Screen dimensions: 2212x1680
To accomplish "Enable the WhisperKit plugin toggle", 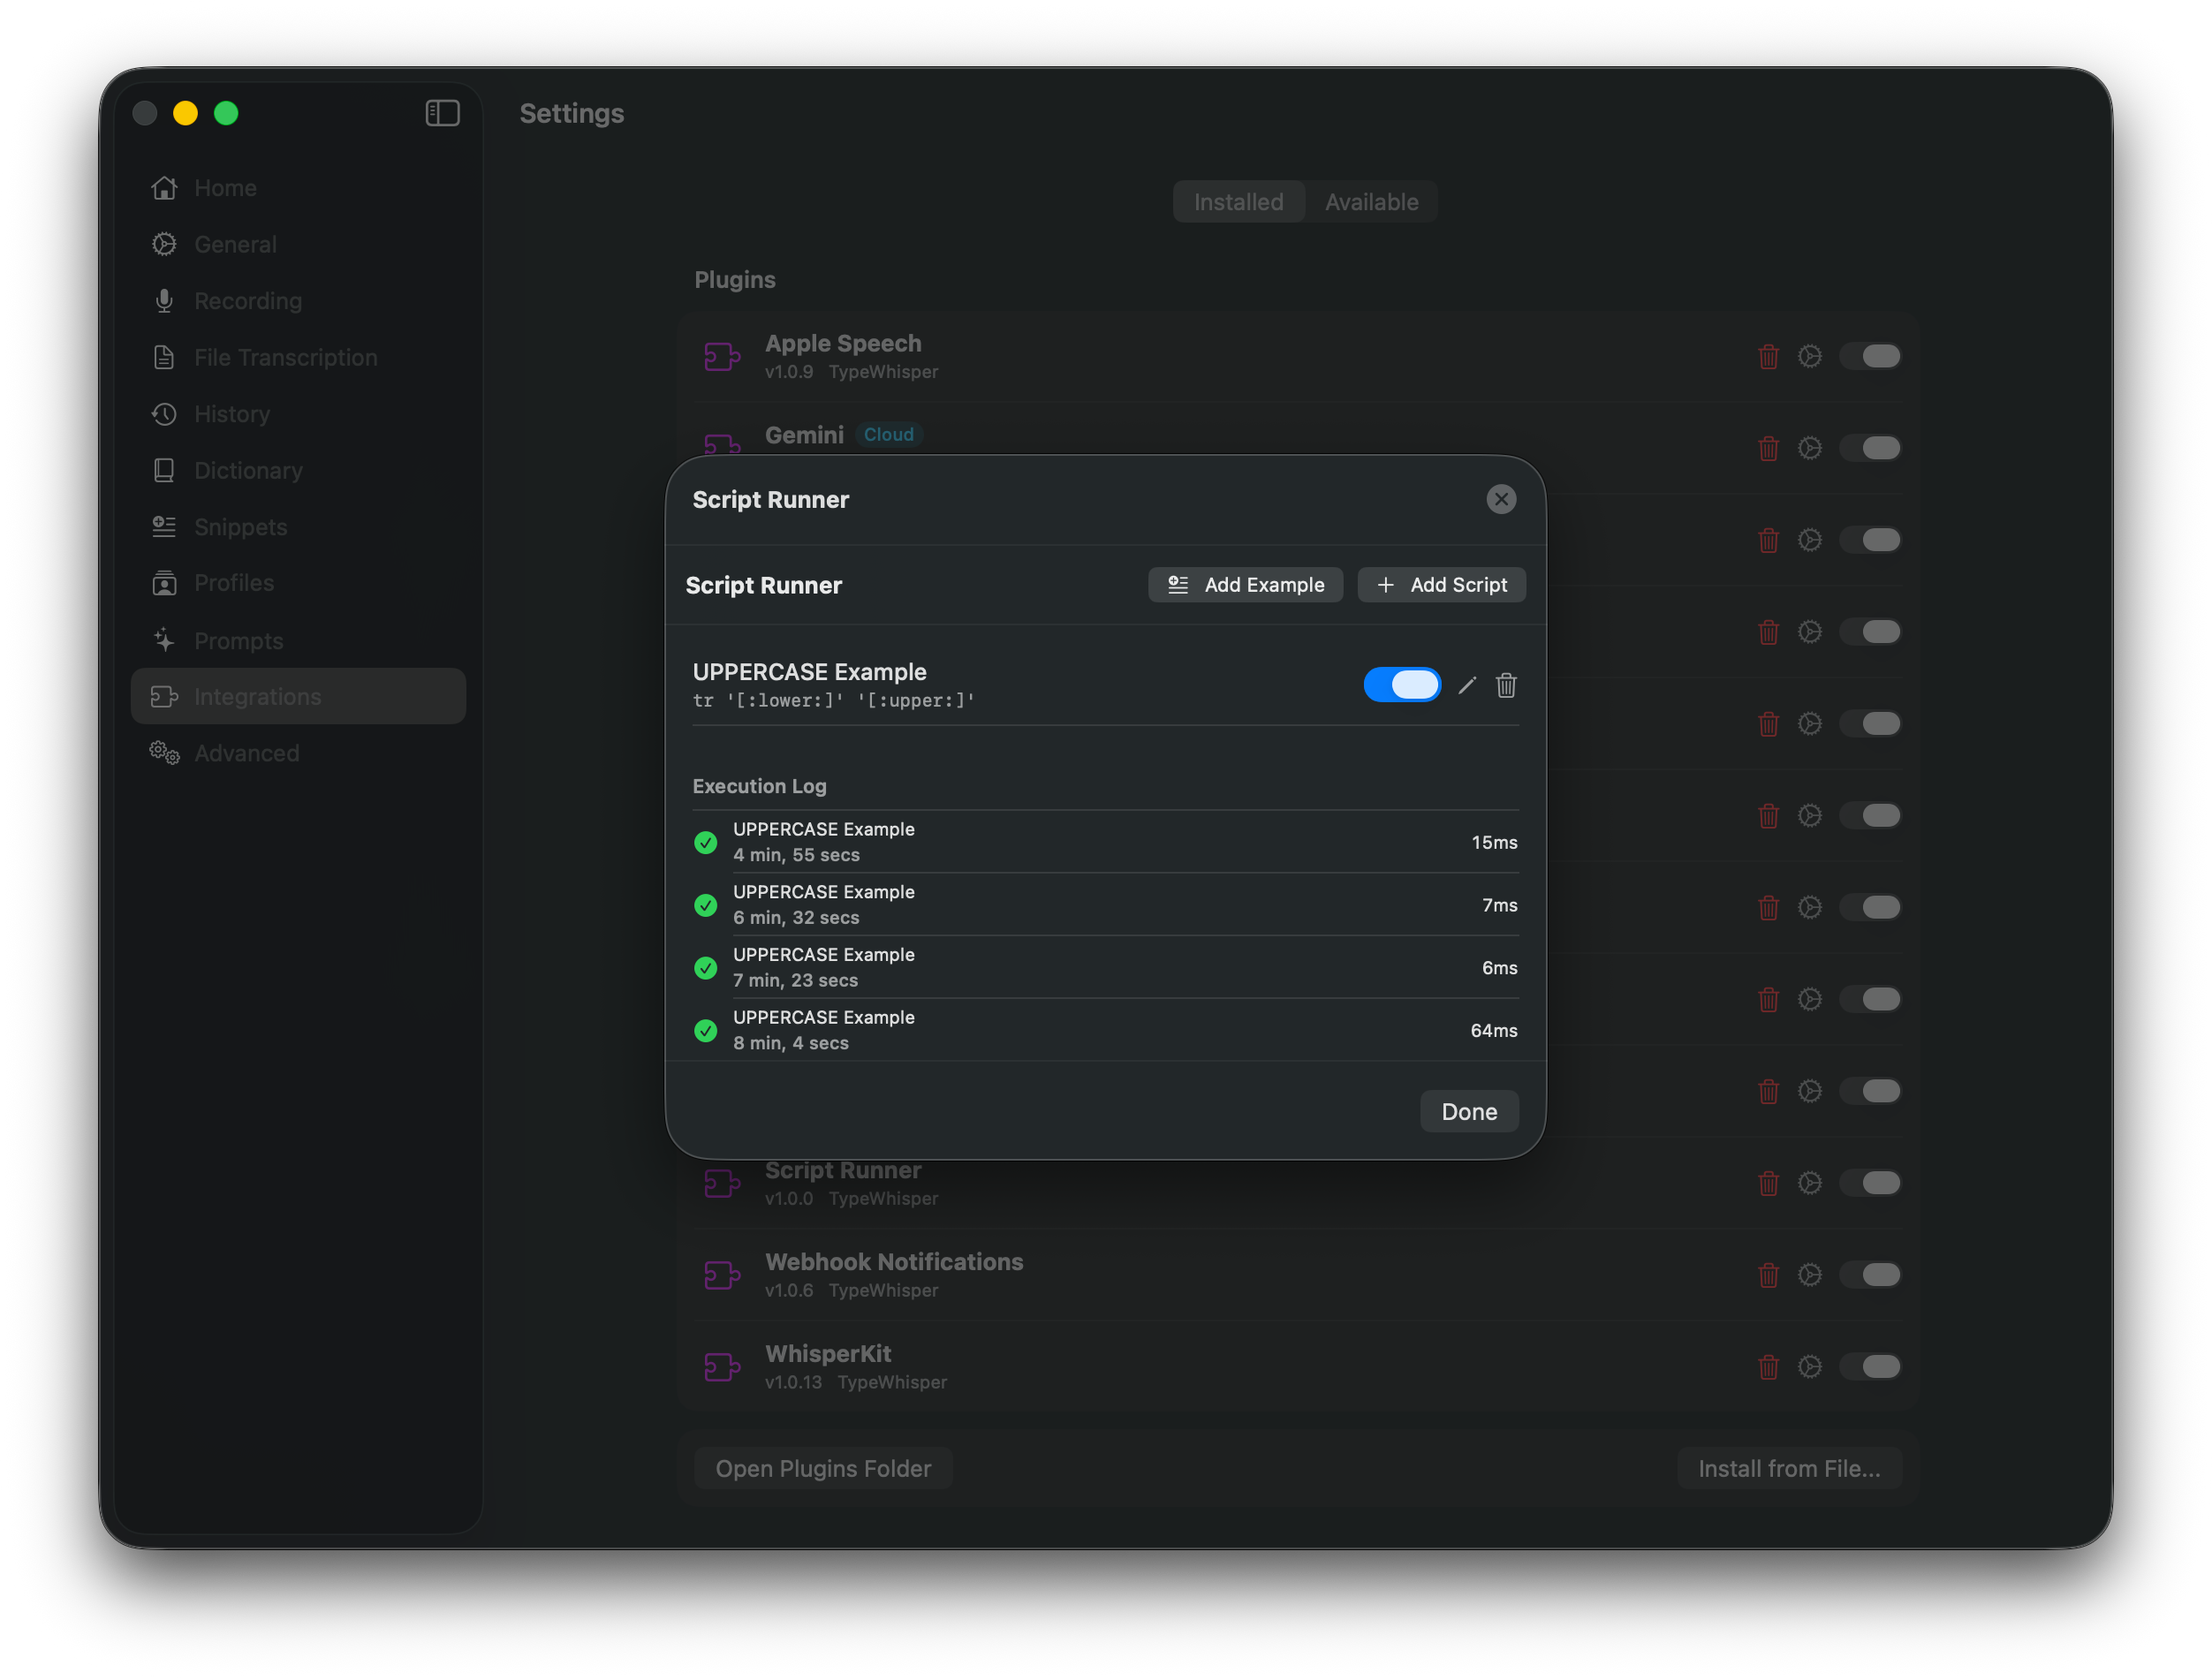I will (x=1871, y=1367).
